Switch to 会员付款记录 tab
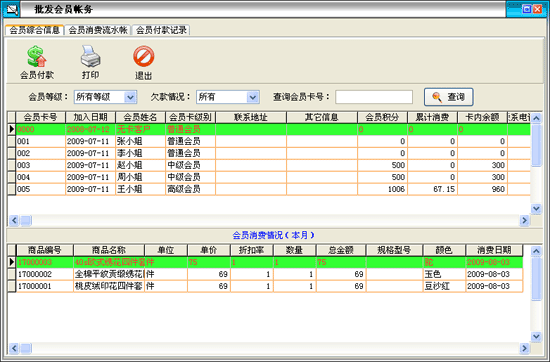The height and width of the screenshot is (362, 550). pos(161,30)
